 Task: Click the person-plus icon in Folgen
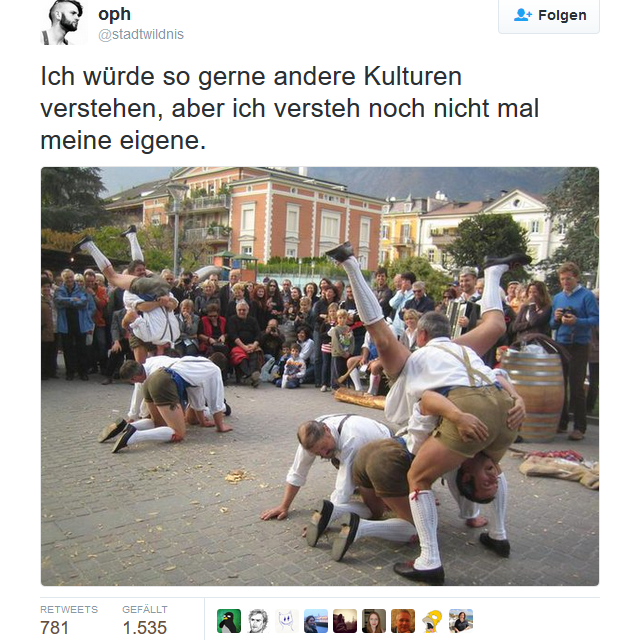pos(523,15)
